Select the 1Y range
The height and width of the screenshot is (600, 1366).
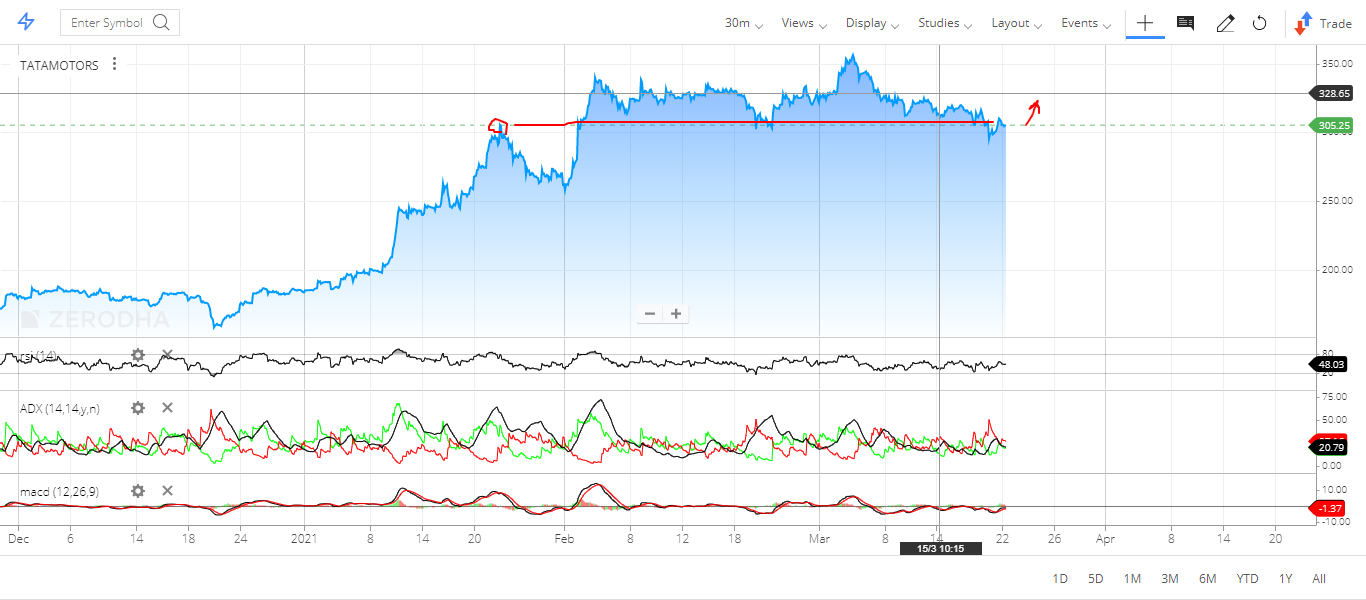1285,579
